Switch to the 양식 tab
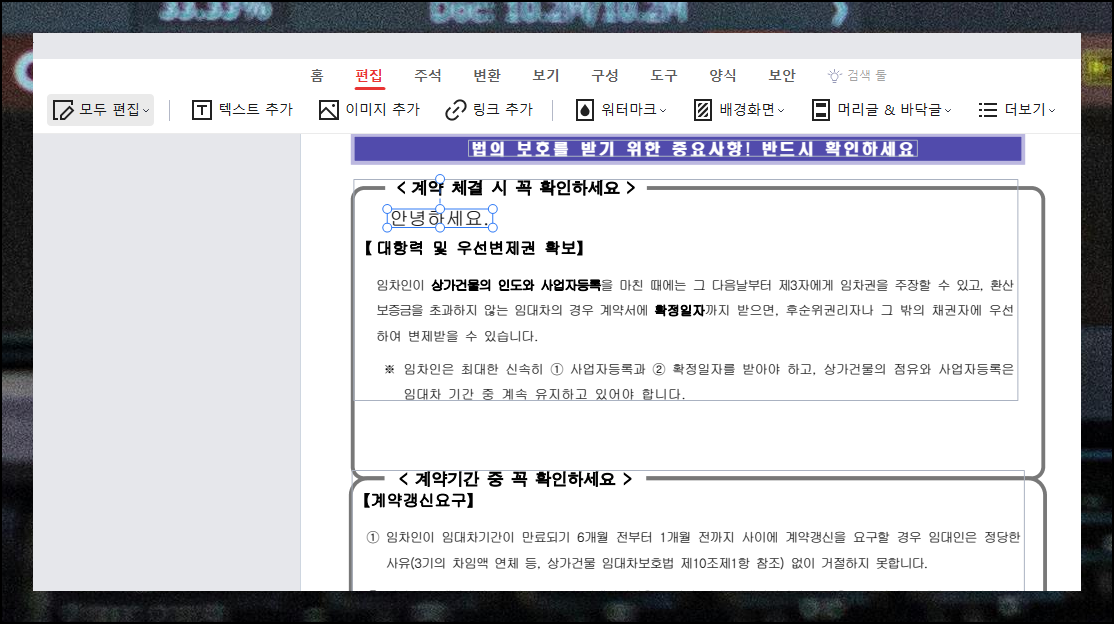Image resolution: width=1114 pixels, height=624 pixels. pyautogui.click(x=723, y=75)
